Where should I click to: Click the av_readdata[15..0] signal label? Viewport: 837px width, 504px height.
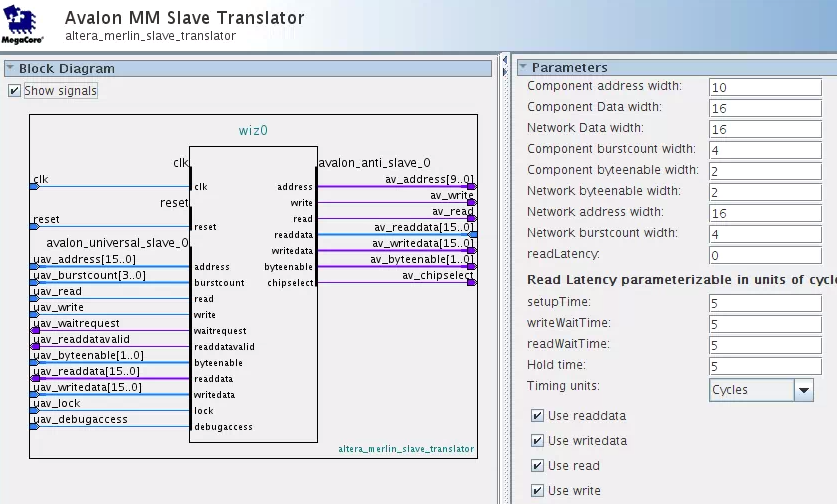(424, 227)
